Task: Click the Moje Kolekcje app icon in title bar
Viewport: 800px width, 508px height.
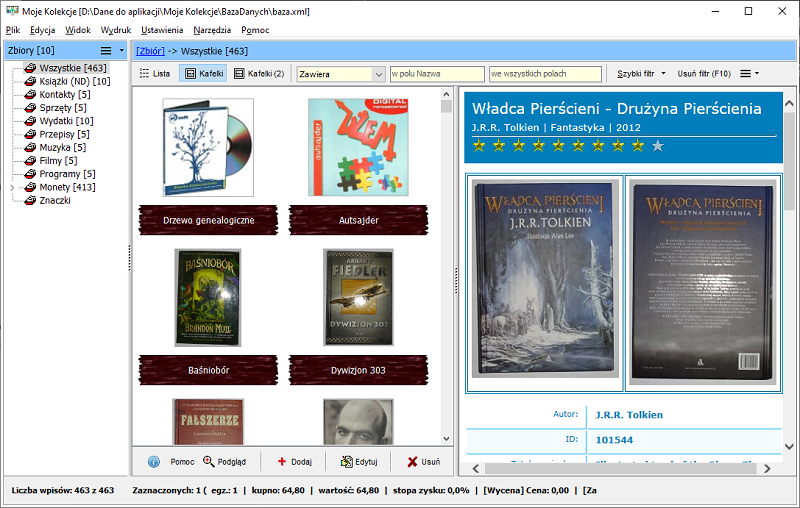Action: click(12, 11)
